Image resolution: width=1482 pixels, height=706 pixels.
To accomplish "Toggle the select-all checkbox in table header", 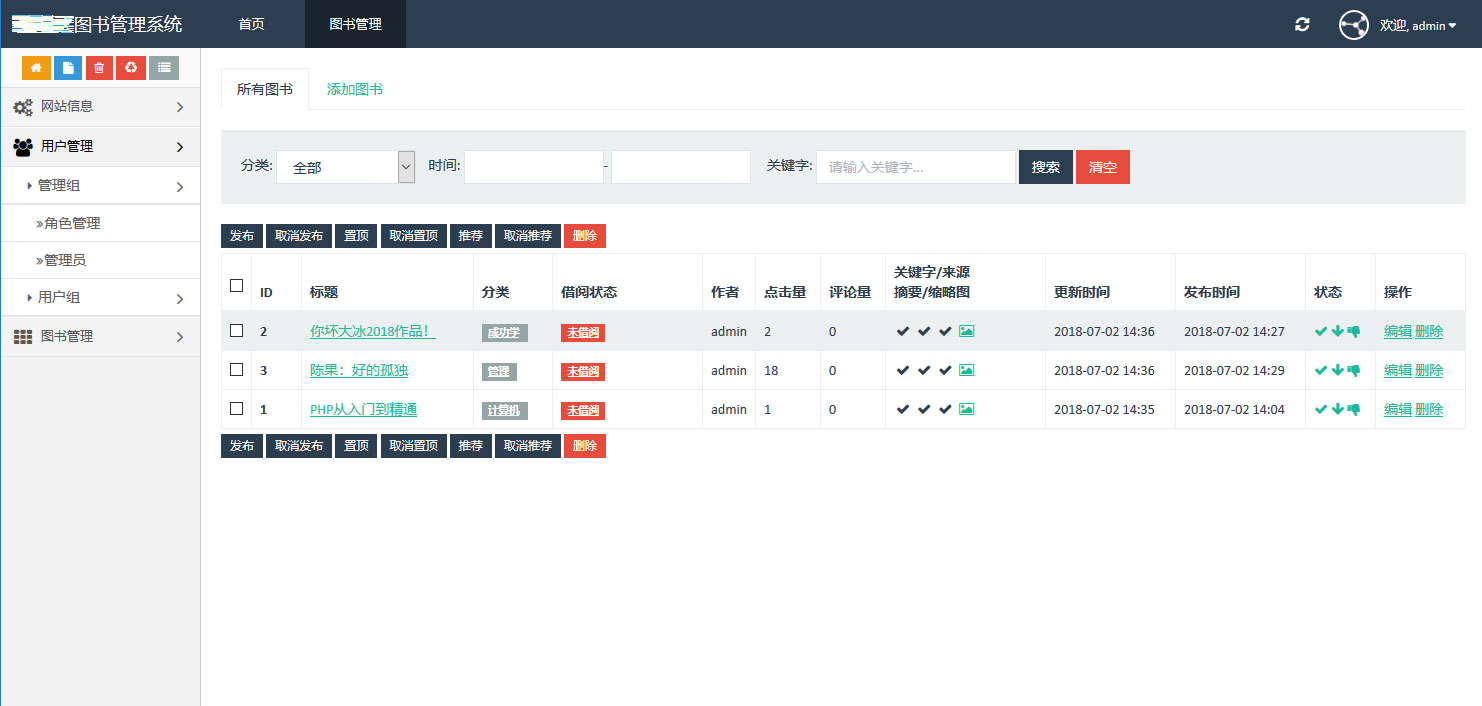I will tap(237, 286).
